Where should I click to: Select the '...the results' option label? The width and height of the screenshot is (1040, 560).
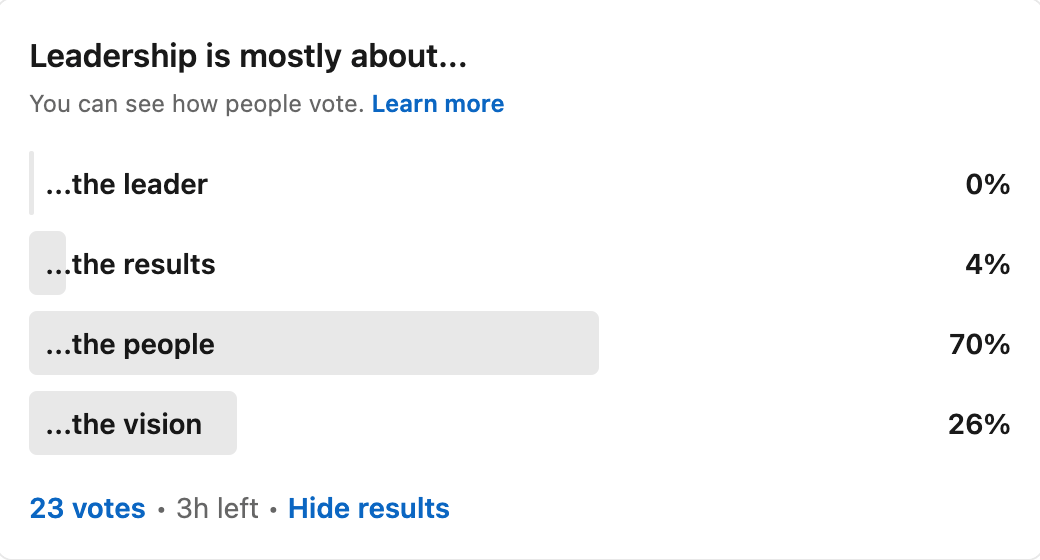click(131, 264)
